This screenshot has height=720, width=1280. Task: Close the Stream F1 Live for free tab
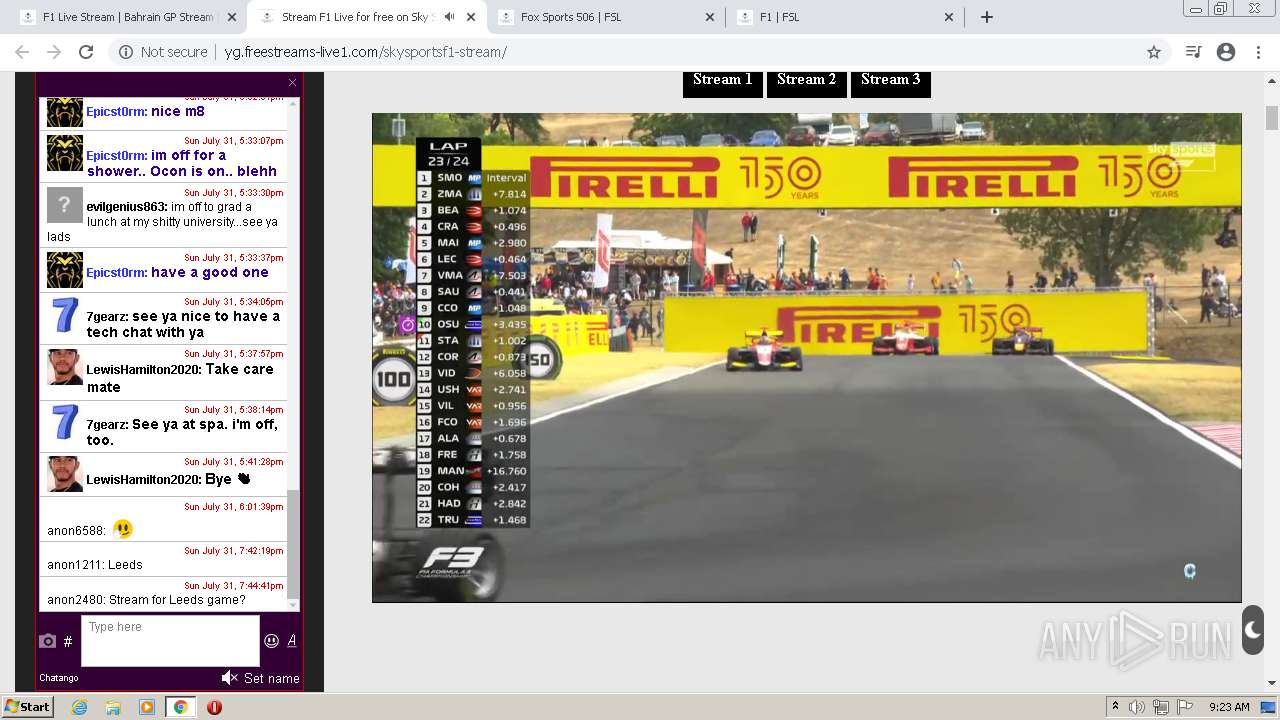click(471, 17)
